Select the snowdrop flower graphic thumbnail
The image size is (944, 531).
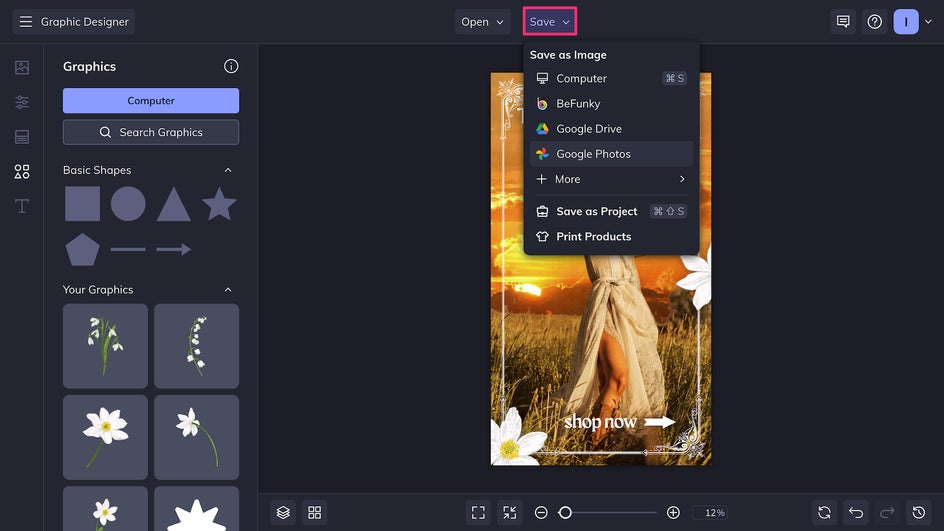105,346
